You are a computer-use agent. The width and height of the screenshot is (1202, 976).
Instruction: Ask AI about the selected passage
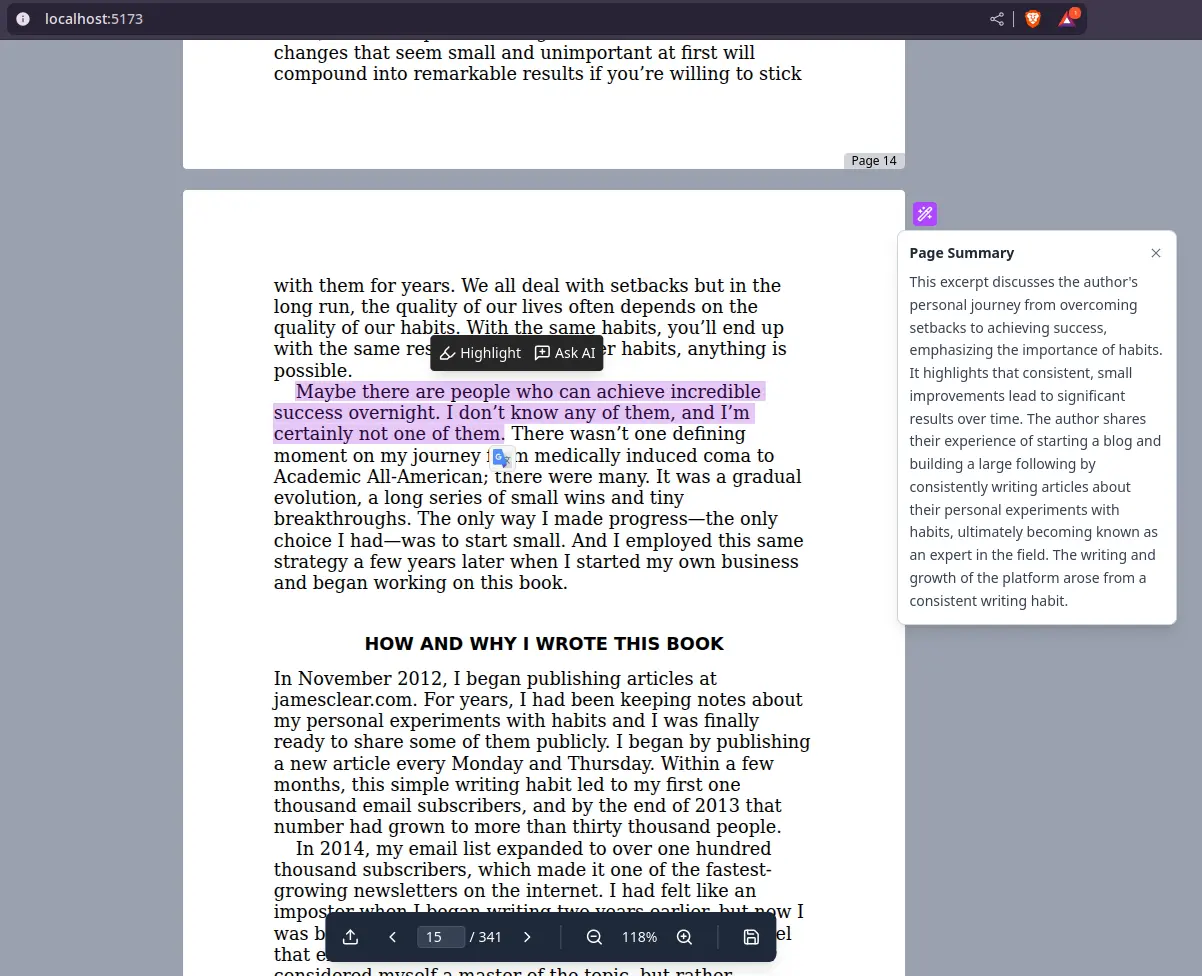[x=565, y=352]
